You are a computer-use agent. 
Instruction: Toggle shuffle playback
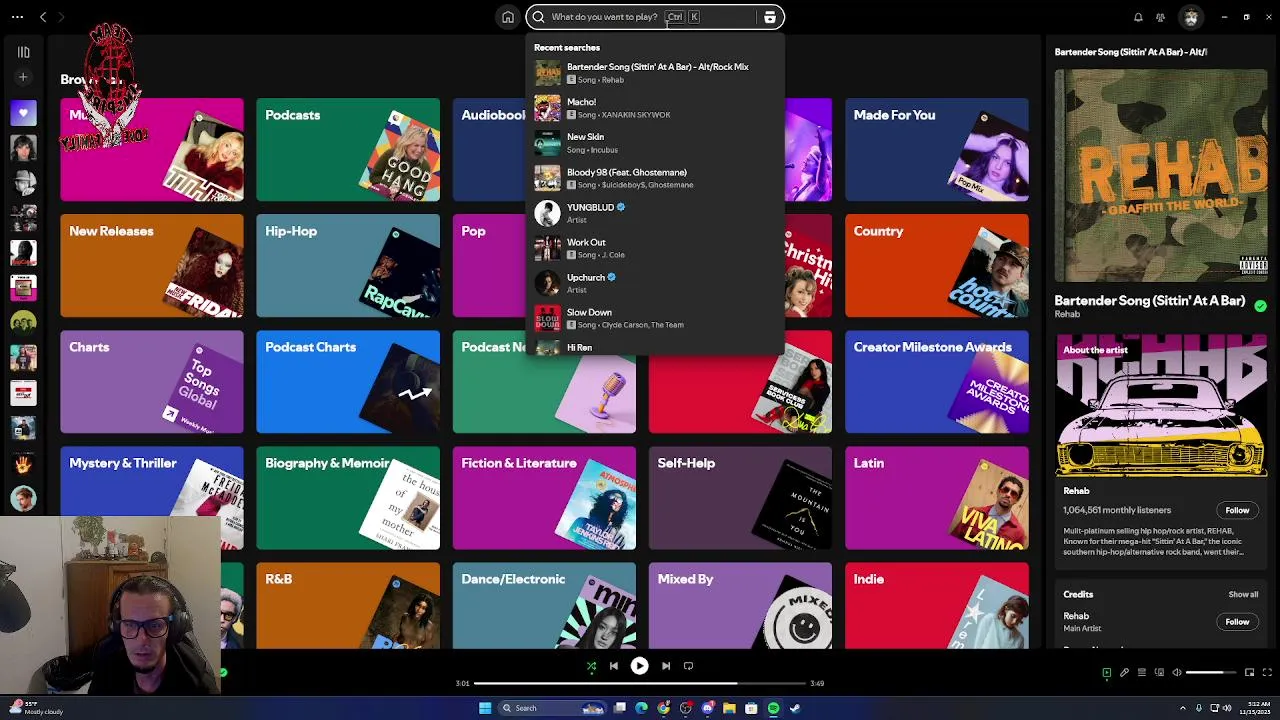pyautogui.click(x=591, y=666)
